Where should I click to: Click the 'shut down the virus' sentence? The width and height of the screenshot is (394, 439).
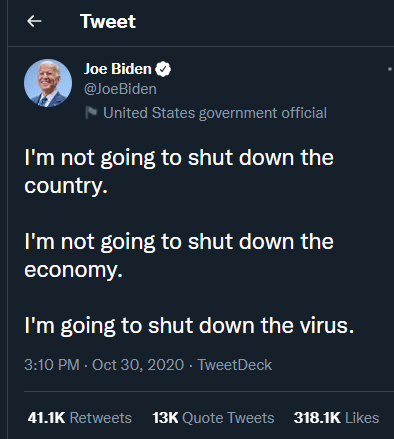pos(189,325)
